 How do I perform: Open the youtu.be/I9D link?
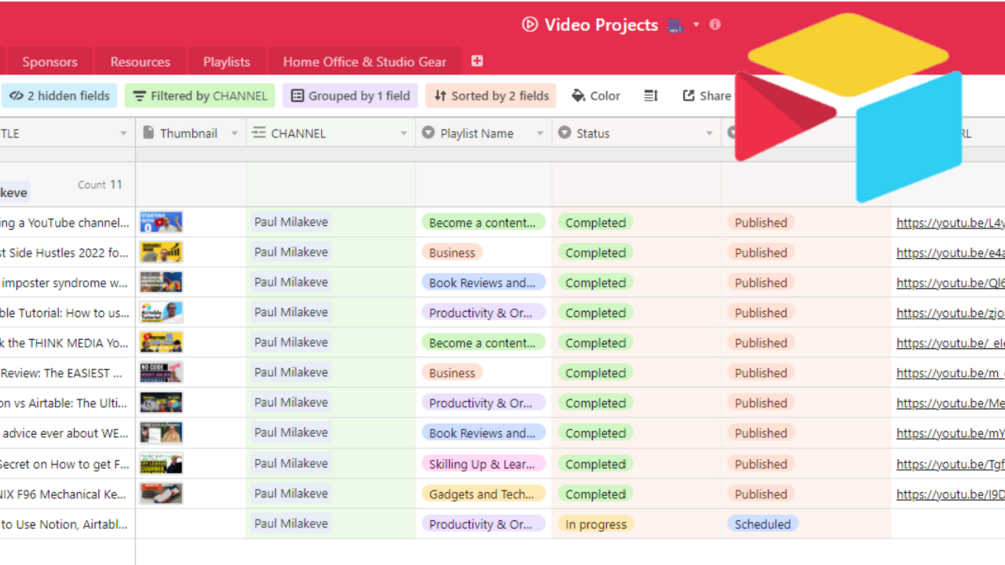click(951, 494)
